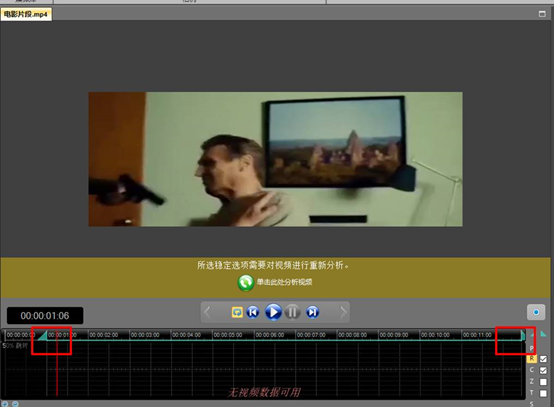
Task: Uncheck the C curve checkbox
Action: [x=543, y=370]
